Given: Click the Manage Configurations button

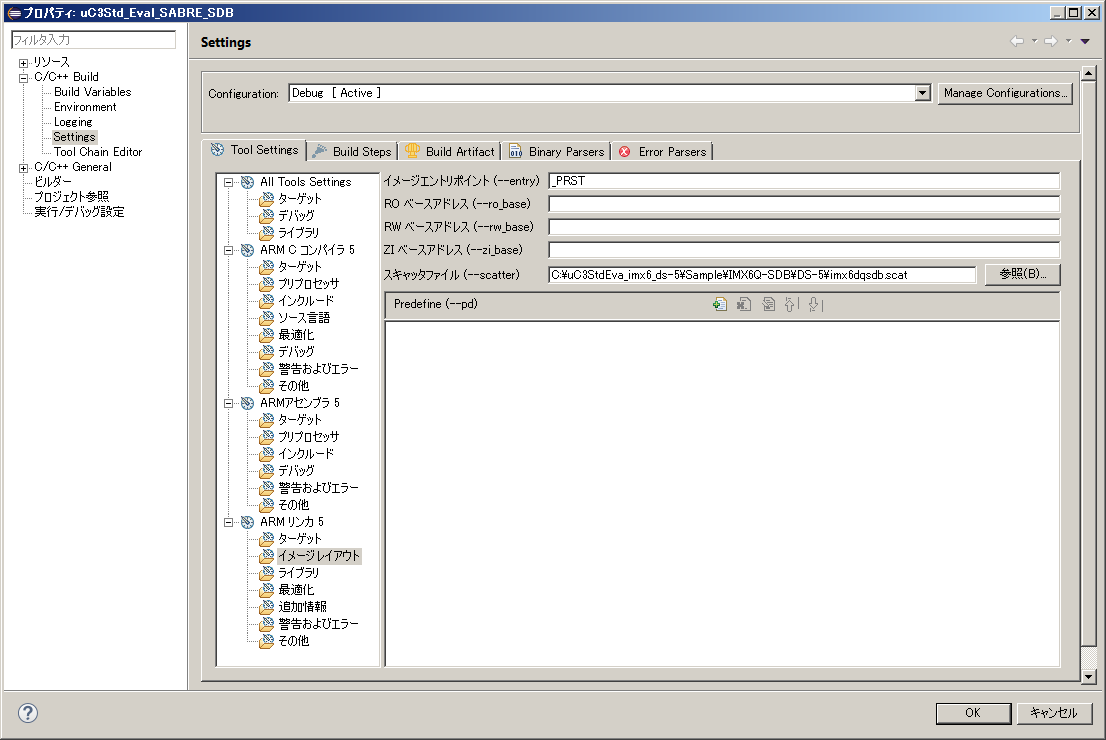Looking at the screenshot, I should coord(1005,93).
